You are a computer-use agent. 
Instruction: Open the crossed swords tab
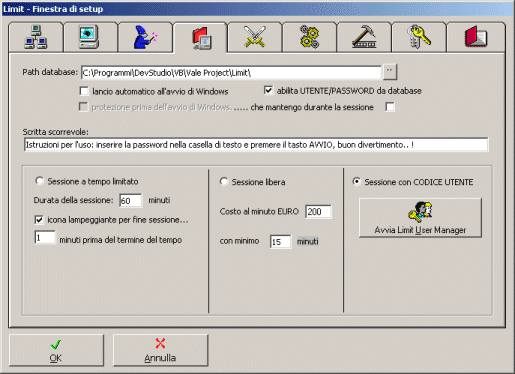click(255, 37)
